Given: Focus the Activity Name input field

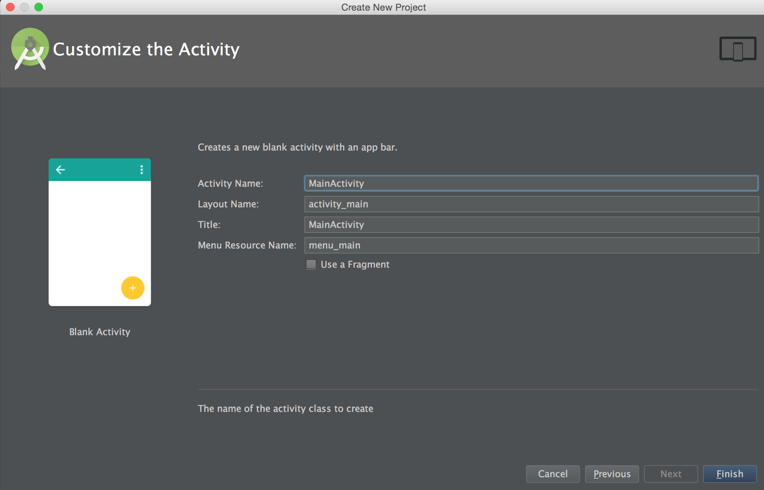Looking at the screenshot, I should point(531,183).
